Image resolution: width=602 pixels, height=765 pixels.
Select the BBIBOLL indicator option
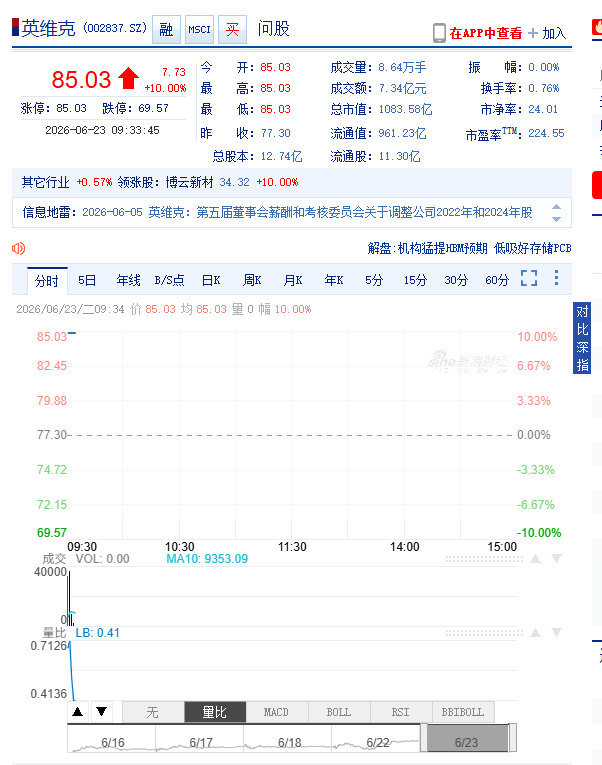coord(463,712)
